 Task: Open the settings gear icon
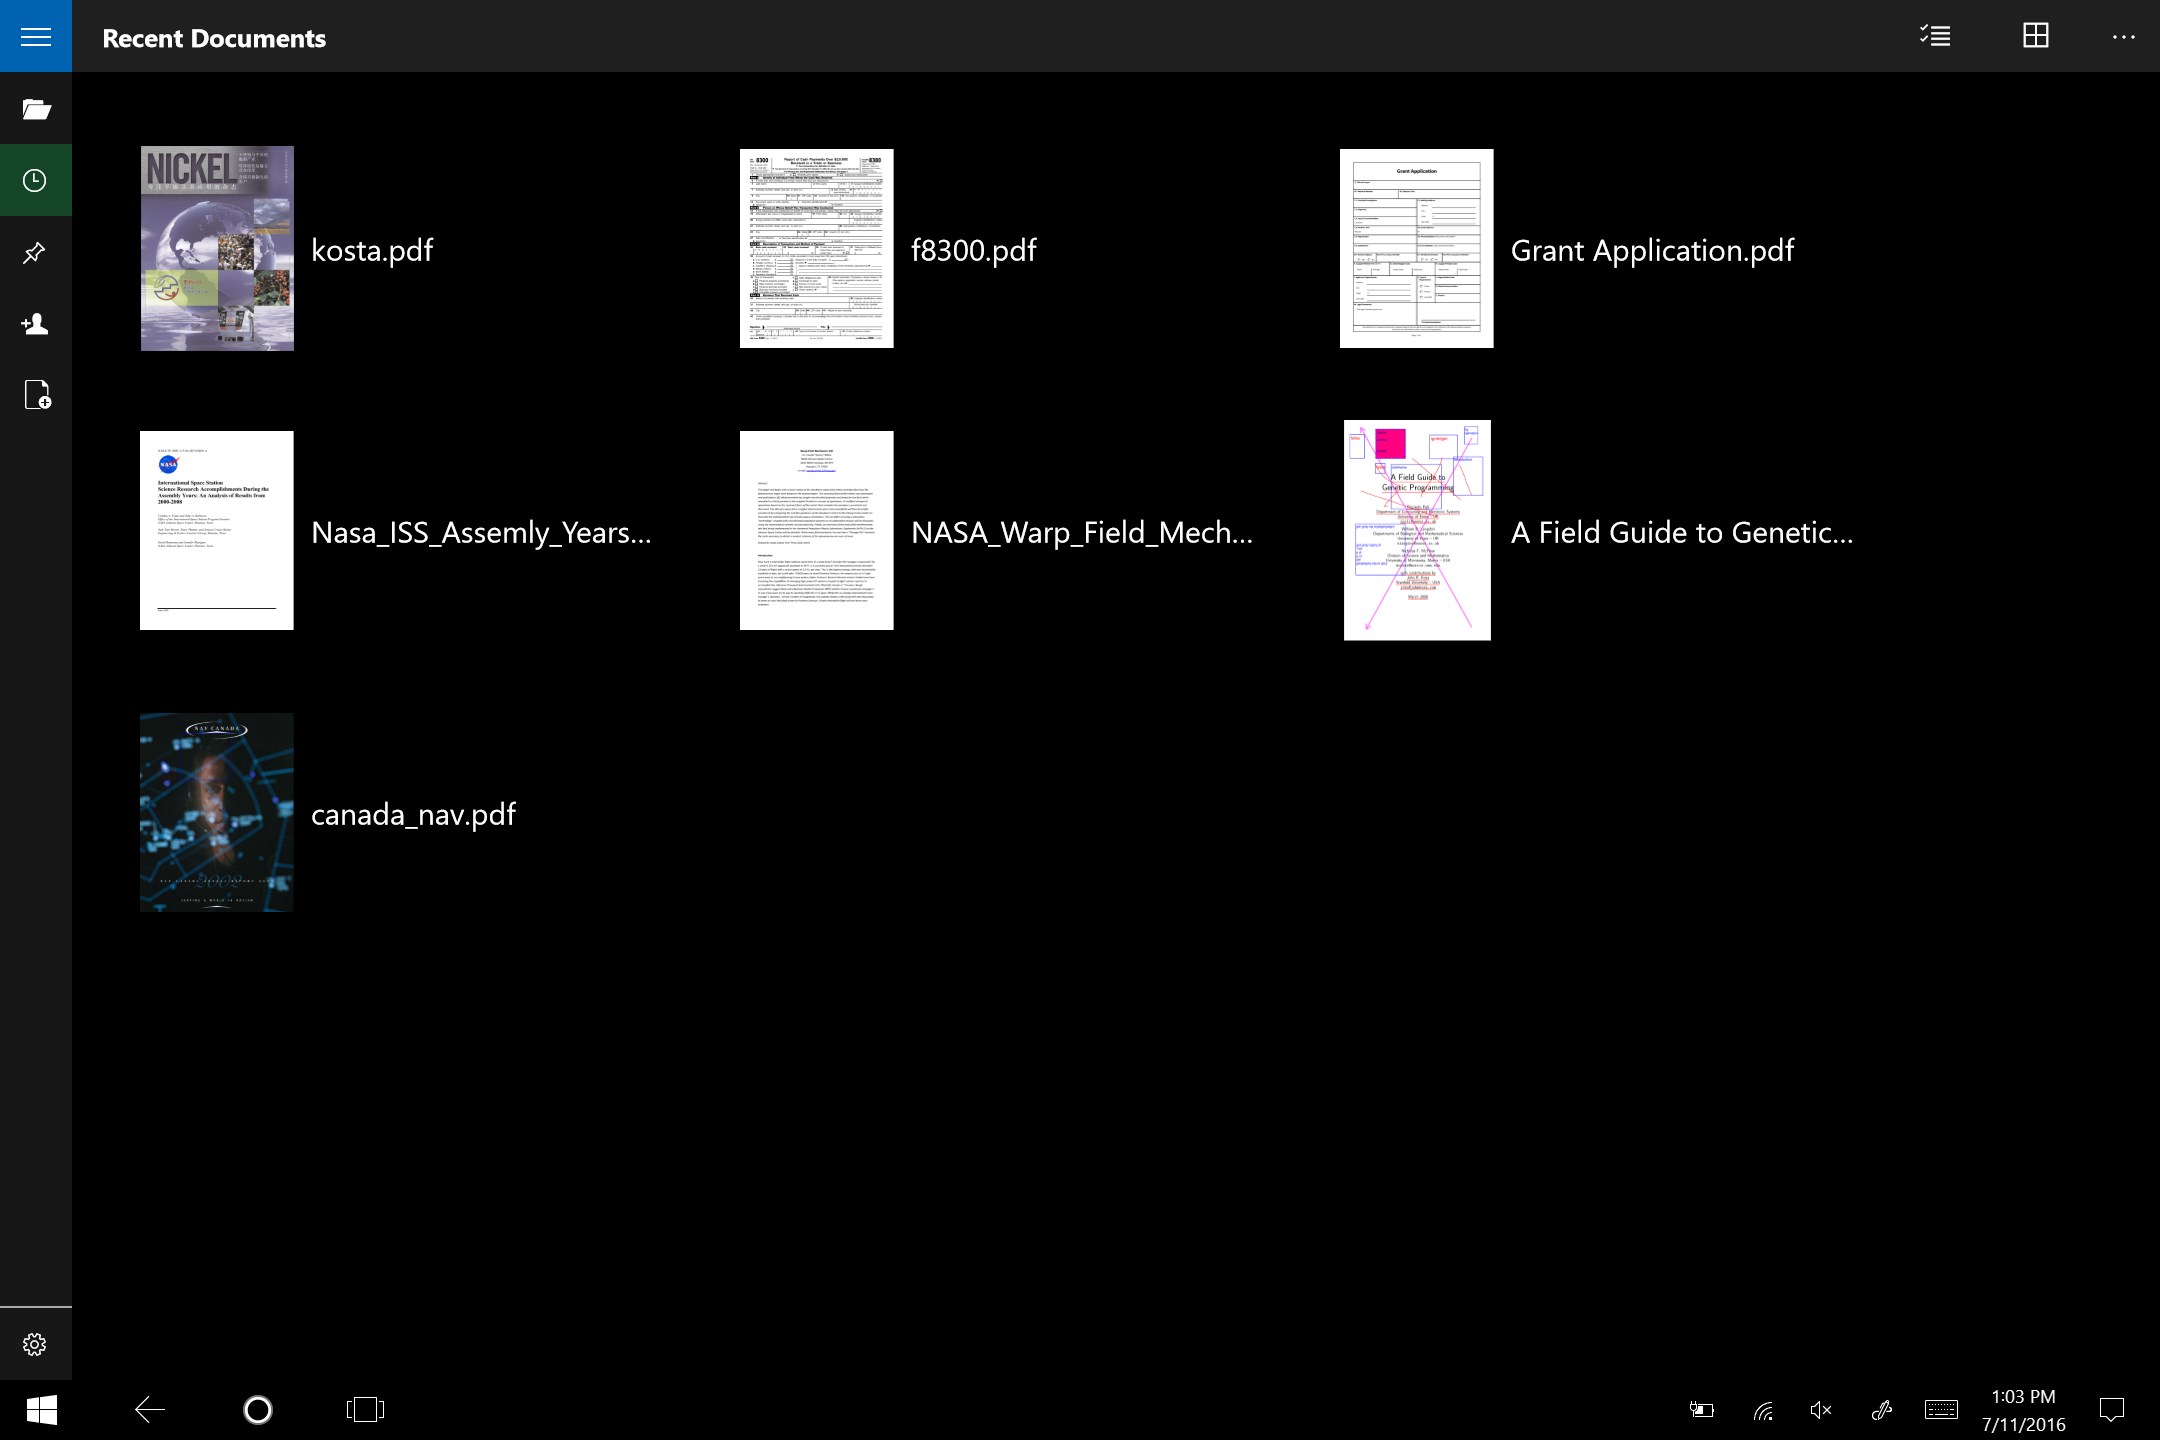point(36,1344)
